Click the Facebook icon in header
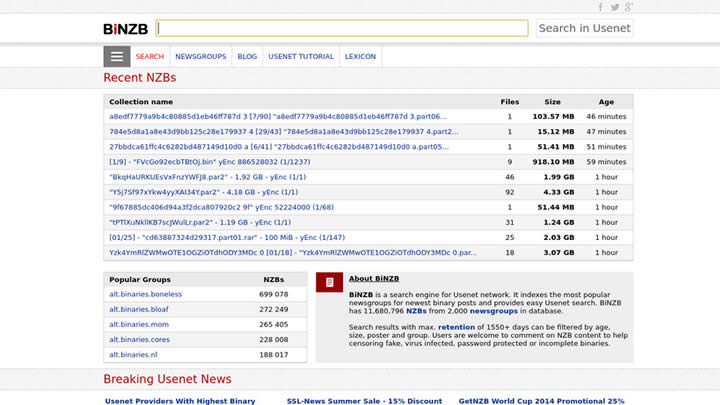Image resolution: width=720 pixels, height=405 pixels. tap(601, 7)
